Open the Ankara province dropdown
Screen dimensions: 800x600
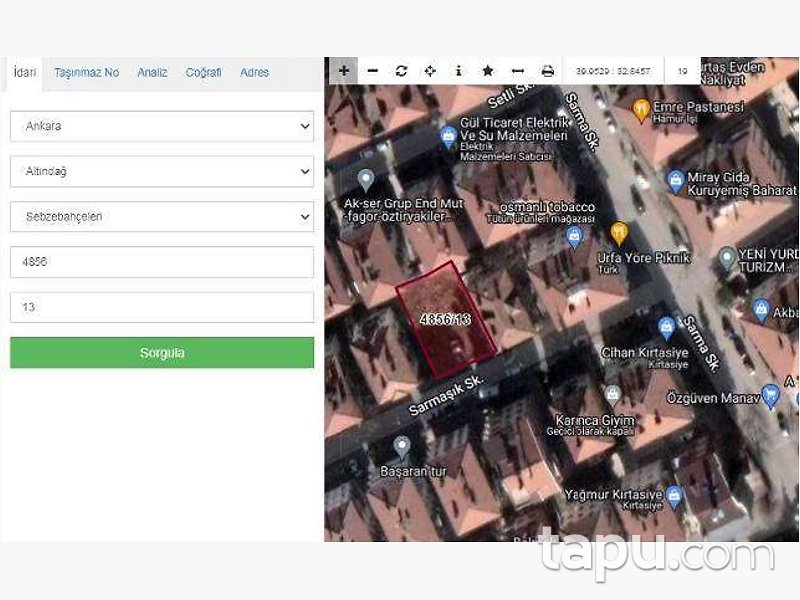[162, 126]
